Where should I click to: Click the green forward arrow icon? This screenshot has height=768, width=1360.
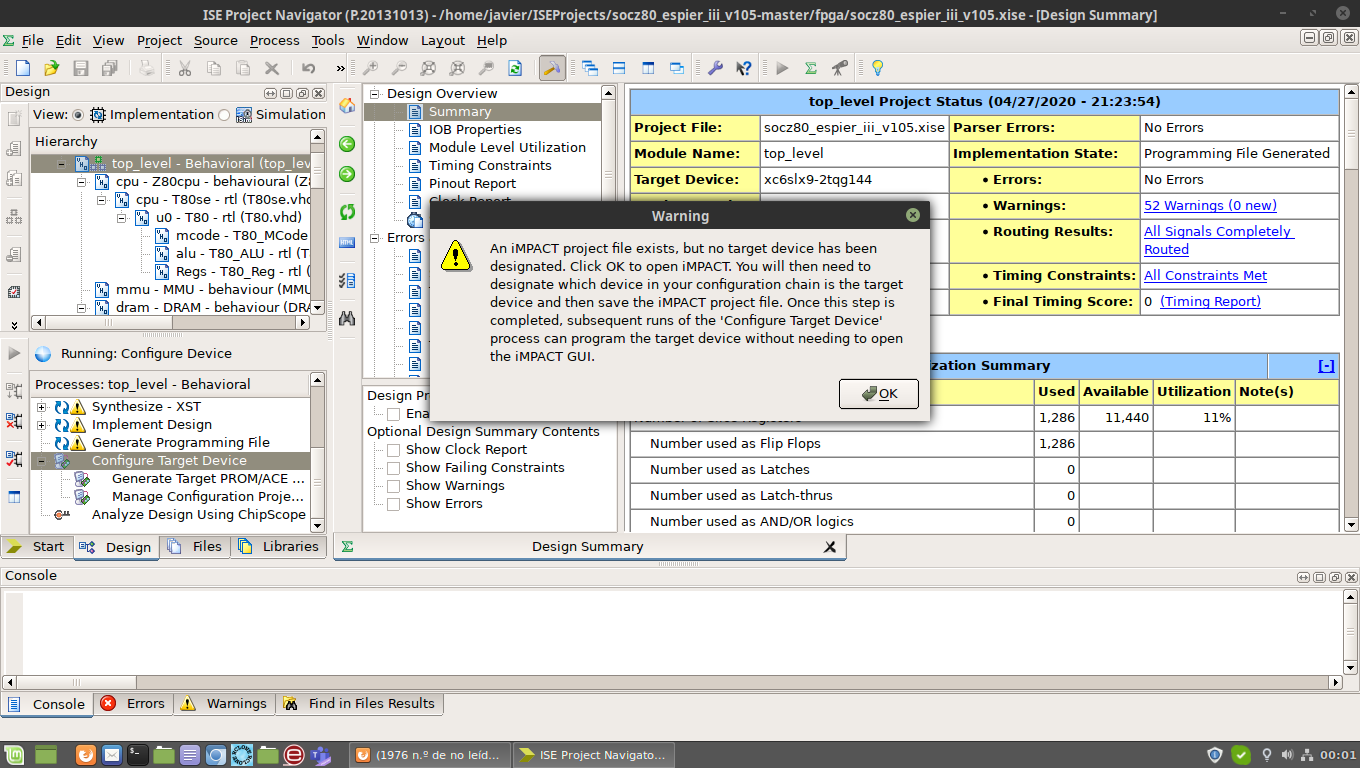pyautogui.click(x=347, y=174)
